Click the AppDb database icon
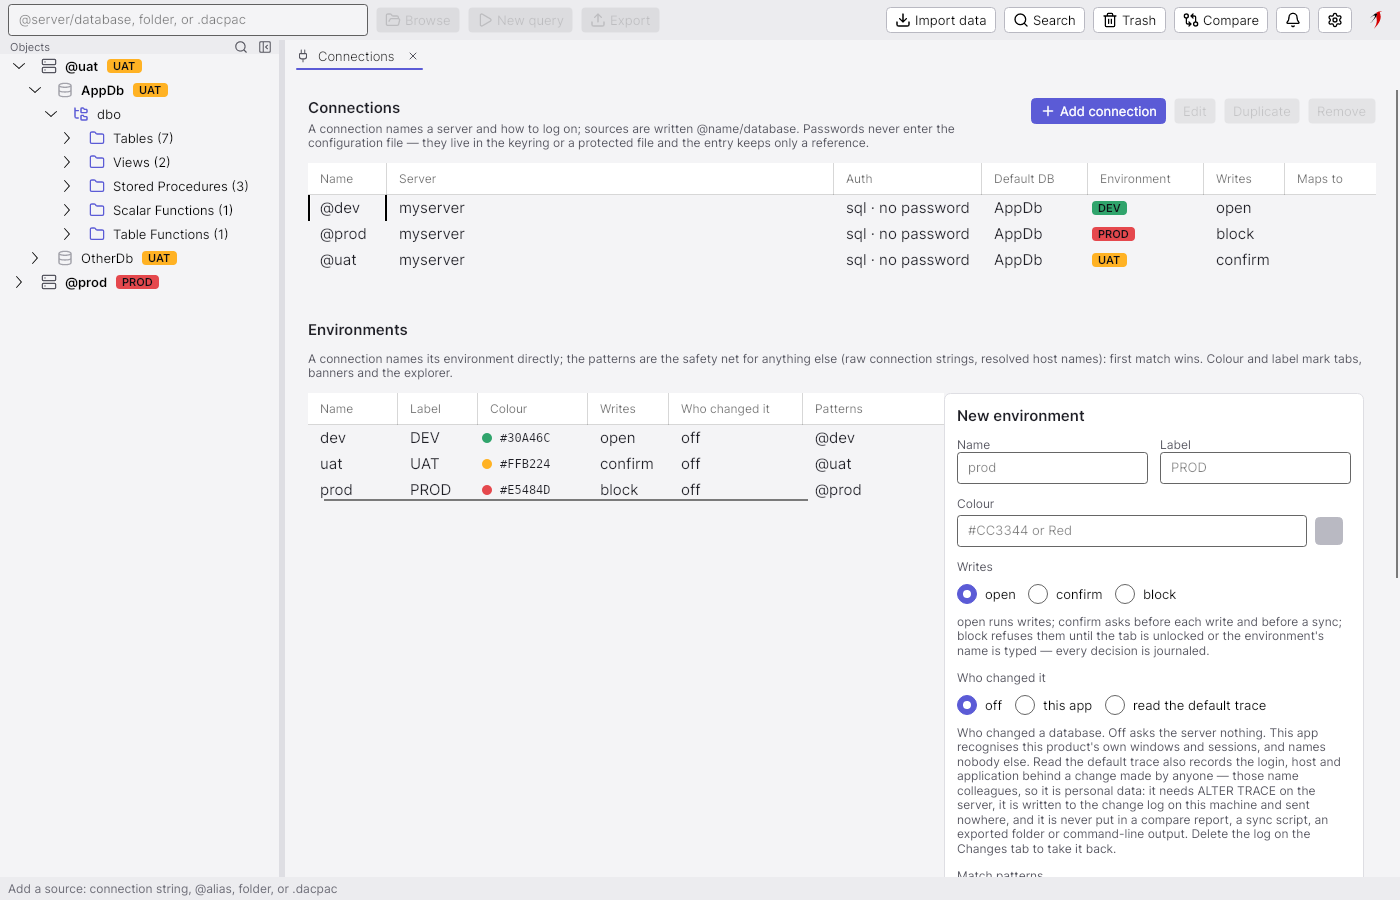Screen dimensions: 1400x900 point(65,90)
